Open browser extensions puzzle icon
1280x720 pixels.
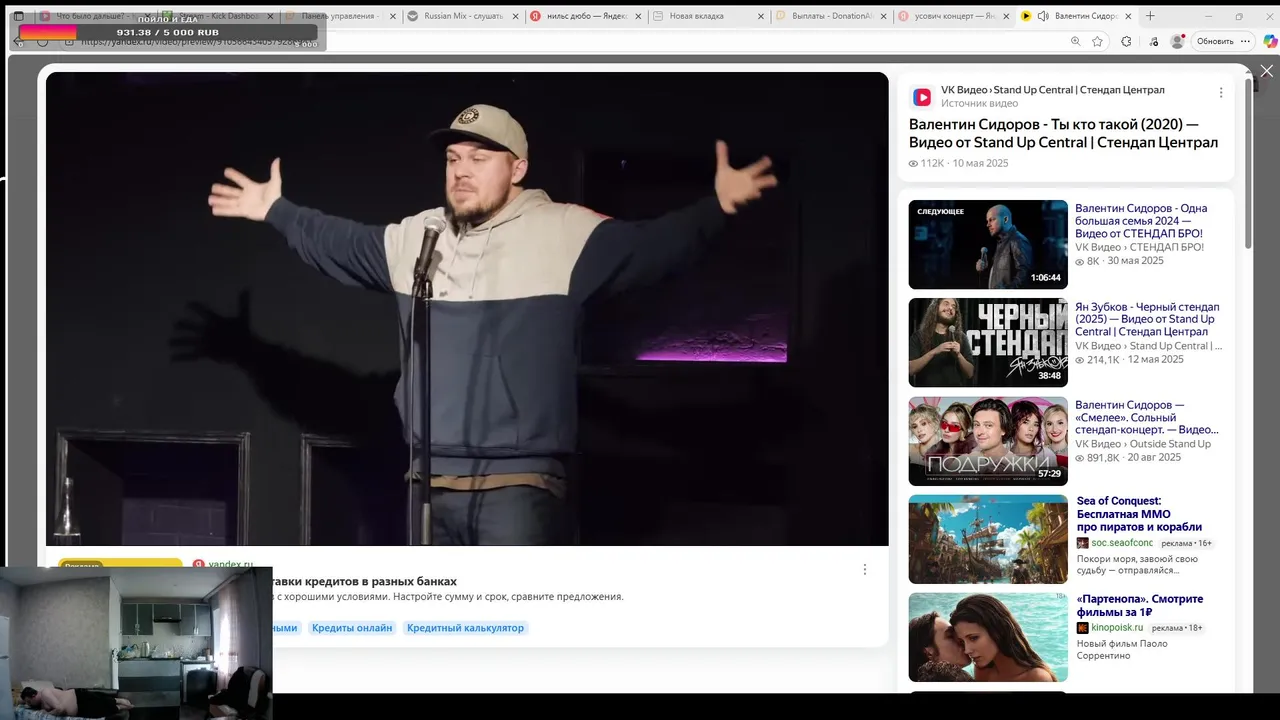coord(1127,41)
